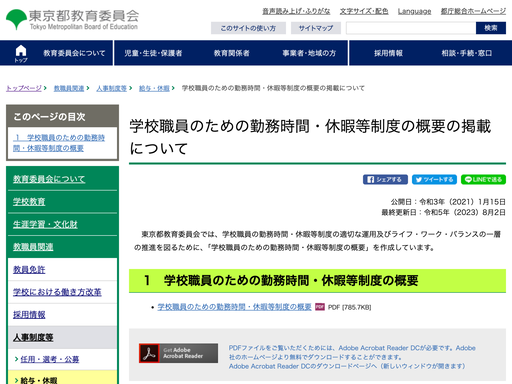Click 最終更新日 令和5年 date text
The width and height of the screenshot is (512, 384).
(443, 212)
